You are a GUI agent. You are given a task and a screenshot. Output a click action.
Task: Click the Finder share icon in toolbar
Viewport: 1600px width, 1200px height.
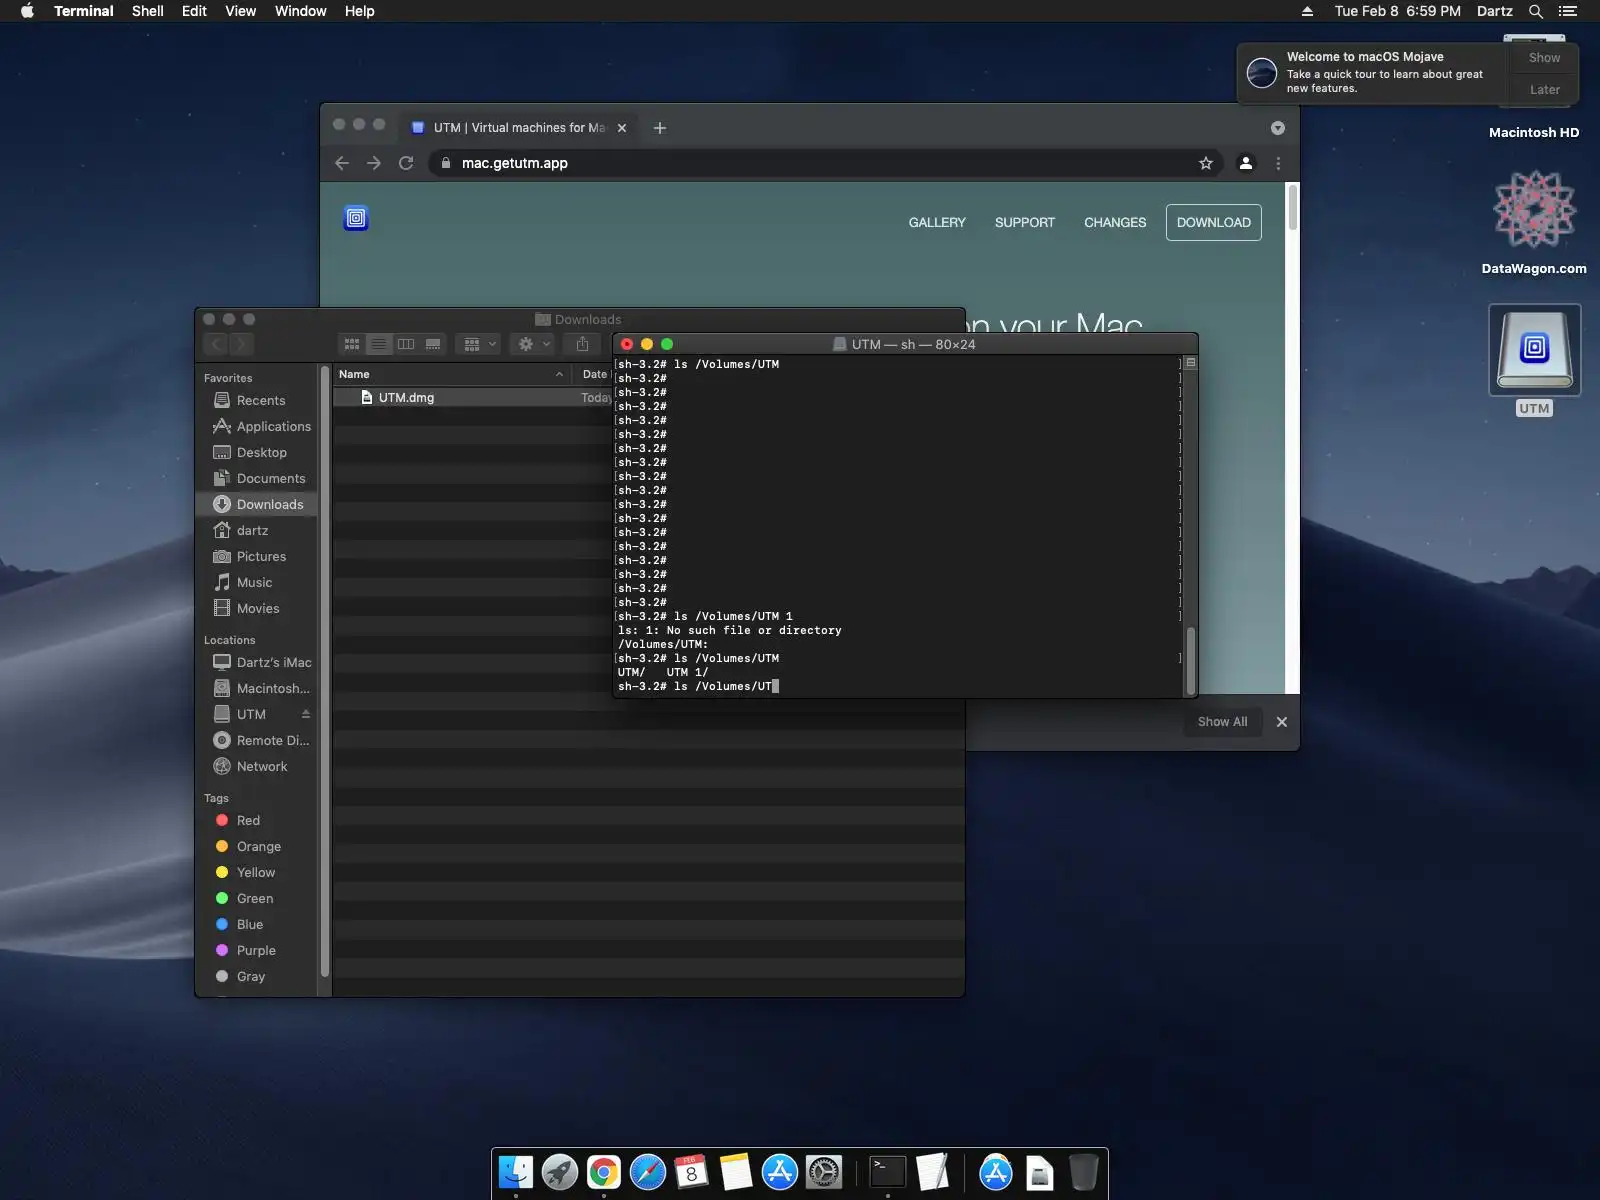(583, 344)
